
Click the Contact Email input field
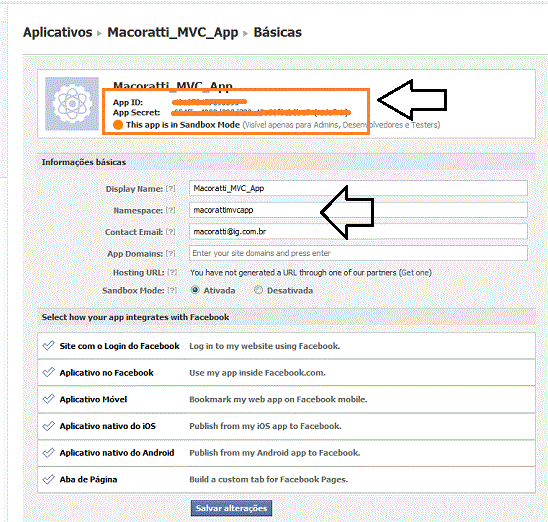(x=358, y=231)
